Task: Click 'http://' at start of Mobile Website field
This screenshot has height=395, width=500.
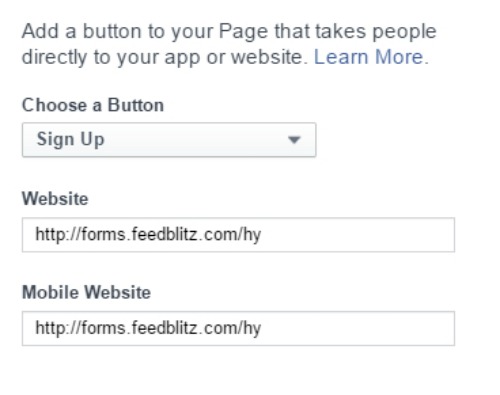Action: pos(57,328)
